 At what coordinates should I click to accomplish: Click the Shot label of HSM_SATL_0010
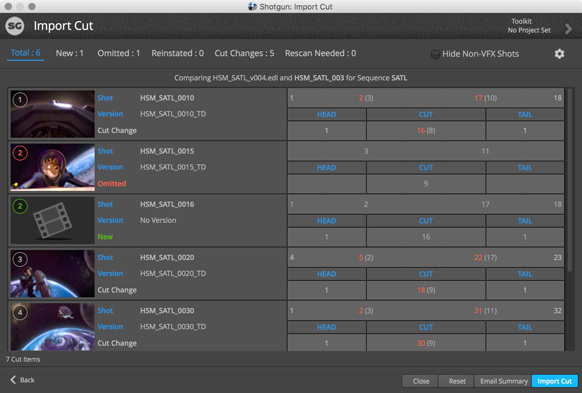(x=105, y=98)
